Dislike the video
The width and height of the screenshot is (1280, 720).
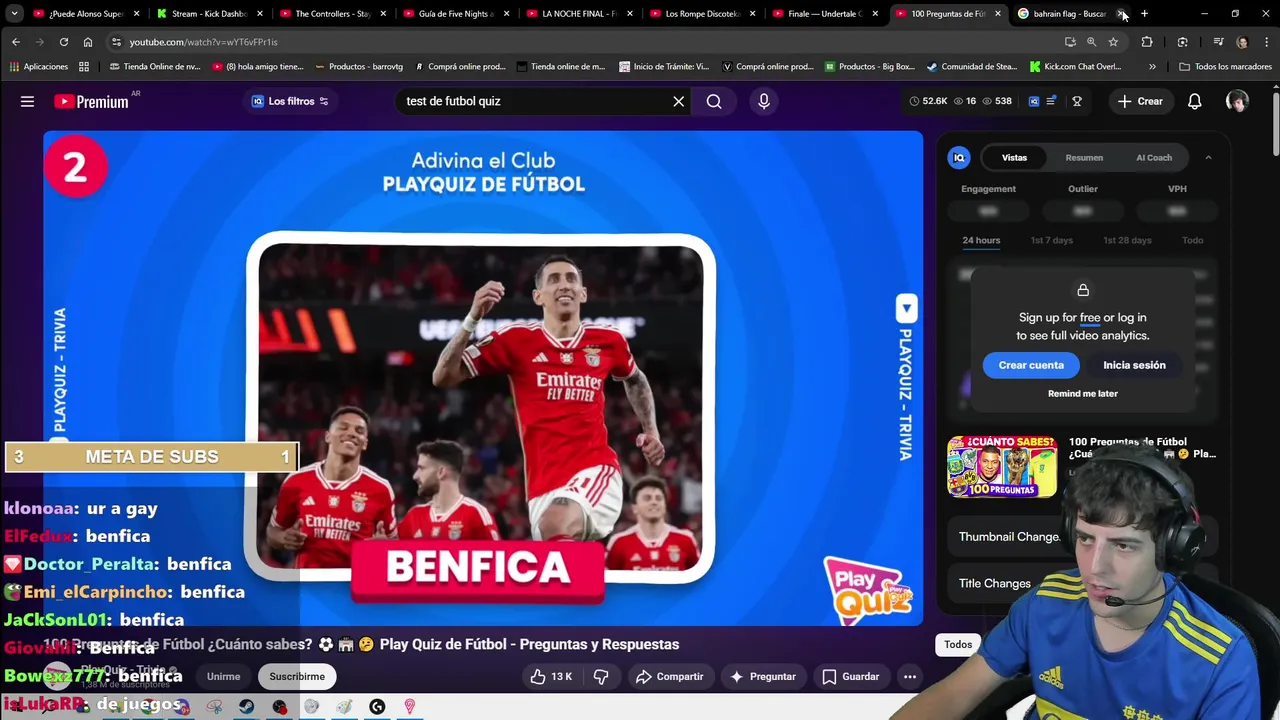pyautogui.click(x=601, y=677)
